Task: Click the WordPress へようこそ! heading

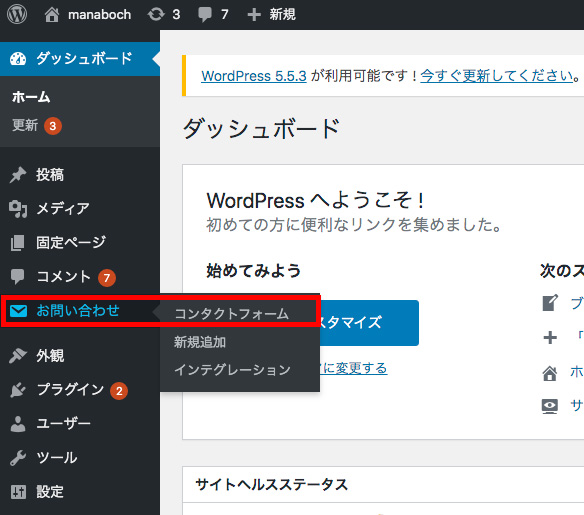Action: 315,200
